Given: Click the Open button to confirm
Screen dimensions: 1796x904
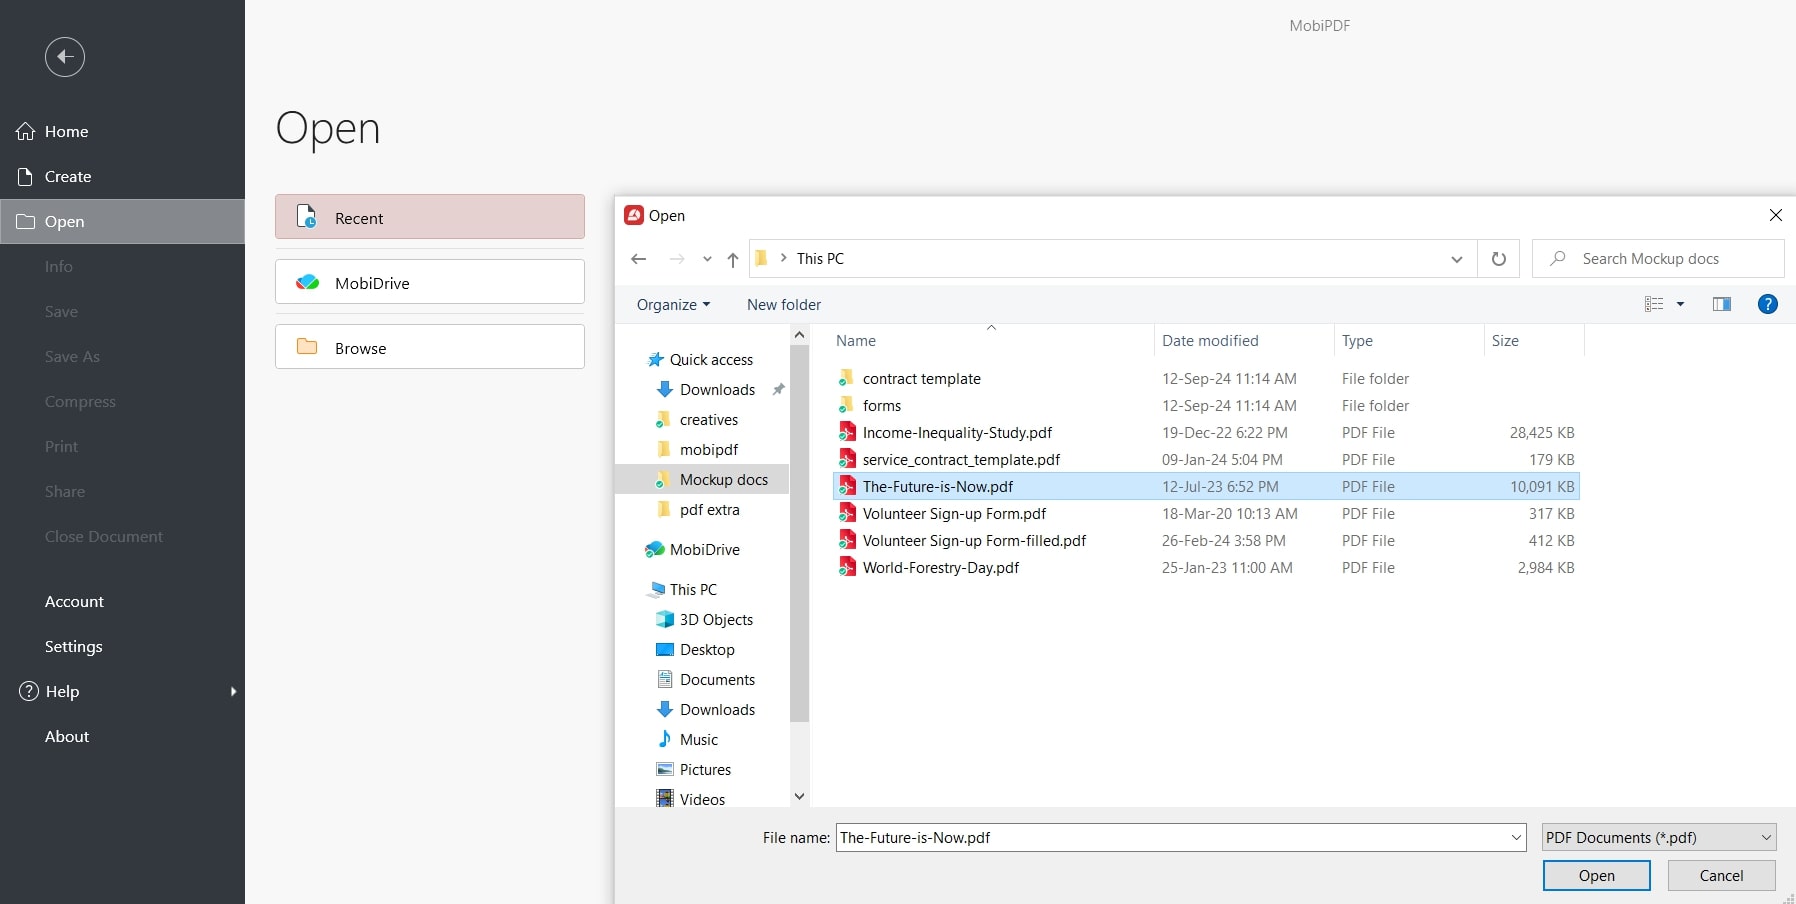Looking at the screenshot, I should tap(1596, 875).
